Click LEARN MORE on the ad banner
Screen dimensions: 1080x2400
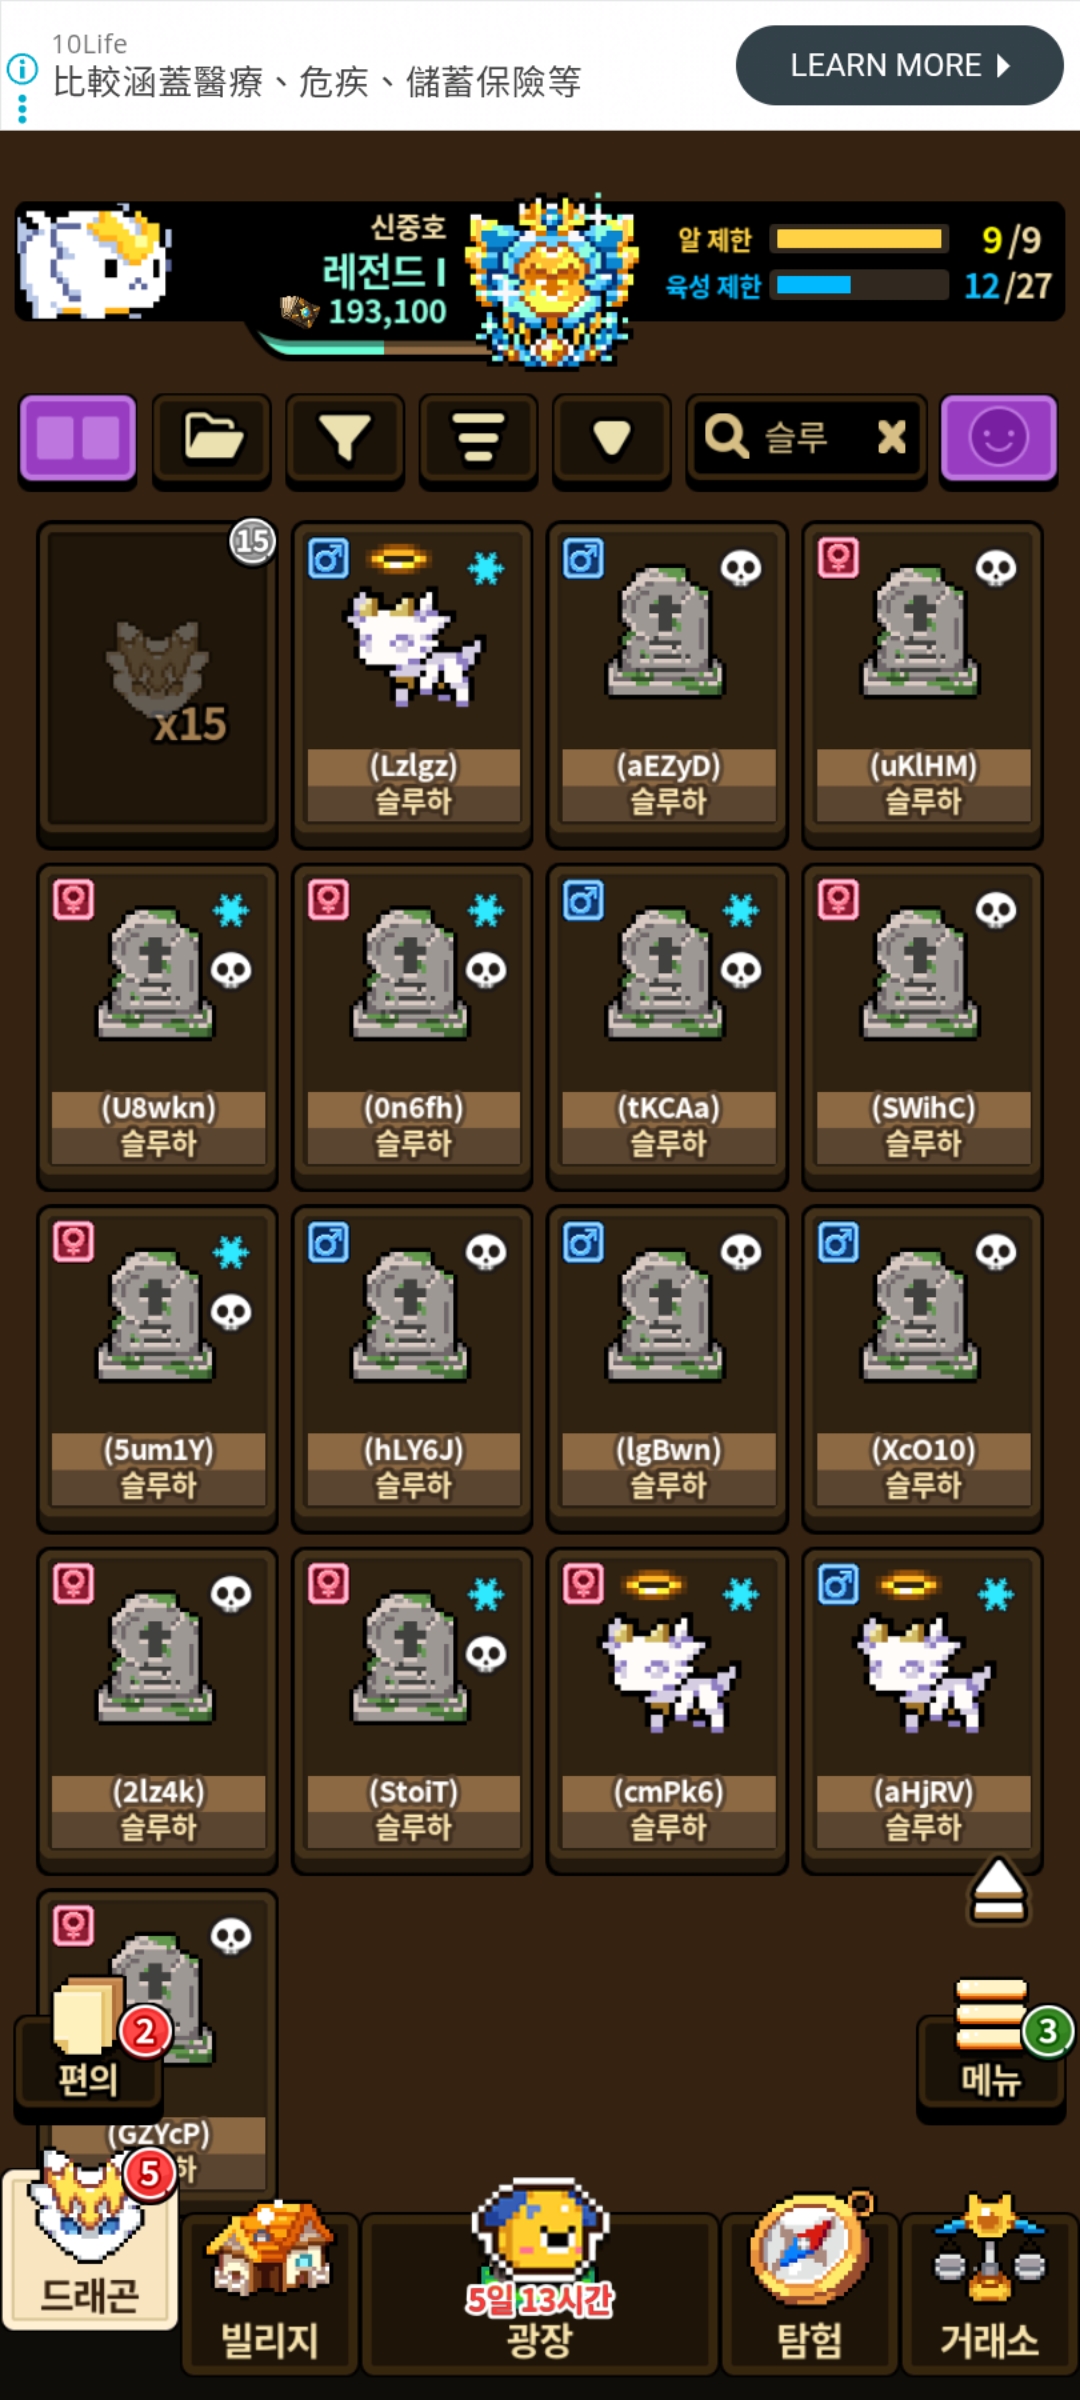tap(900, 65)
